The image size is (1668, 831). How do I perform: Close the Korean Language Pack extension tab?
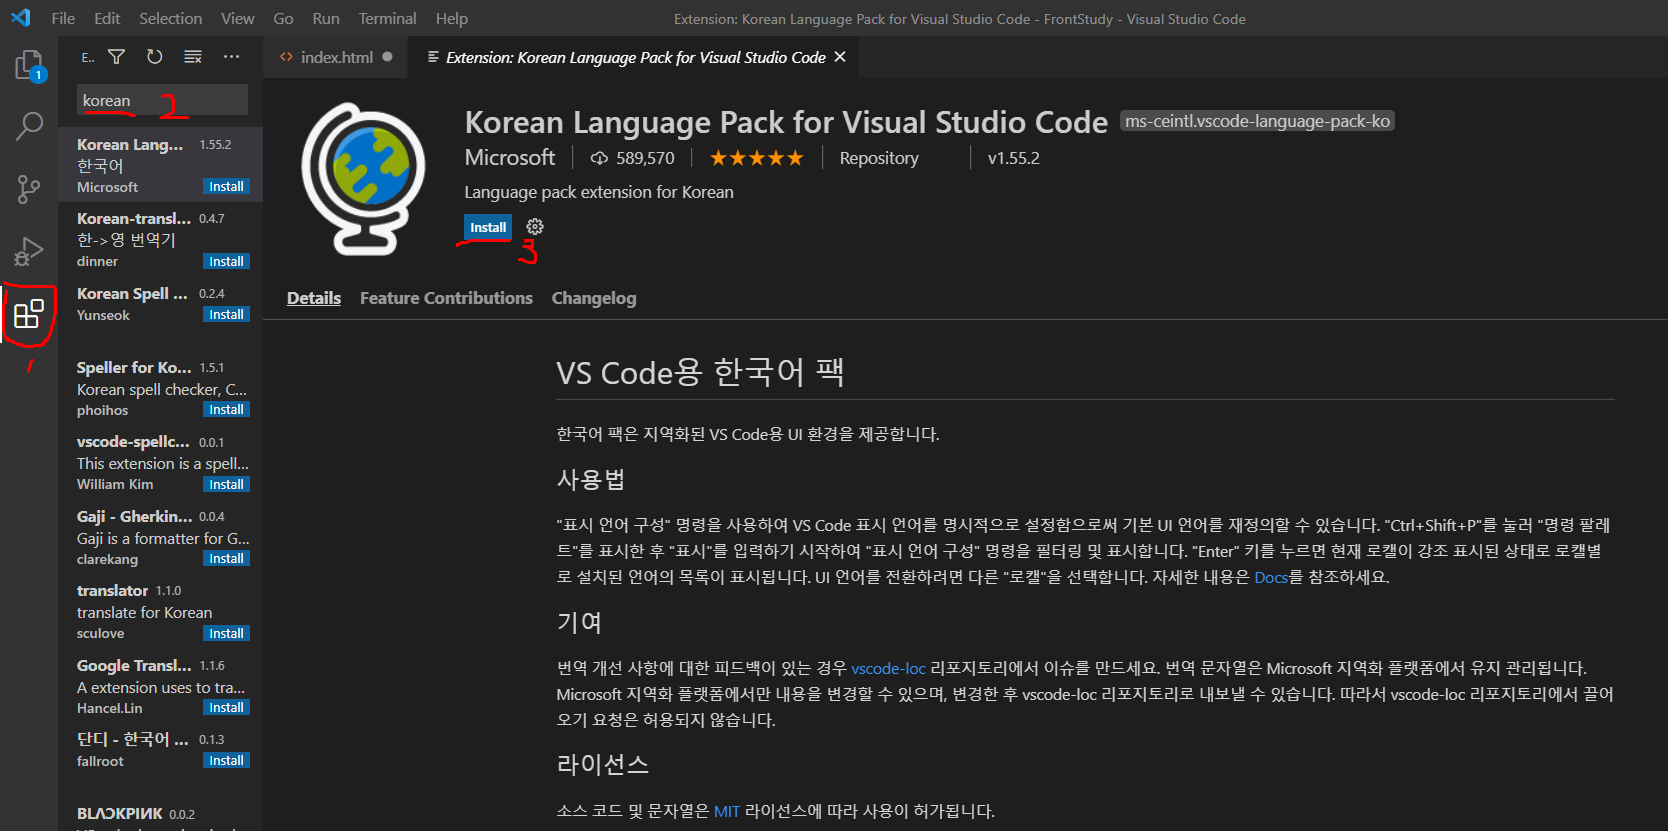click(x=840, y=57)
